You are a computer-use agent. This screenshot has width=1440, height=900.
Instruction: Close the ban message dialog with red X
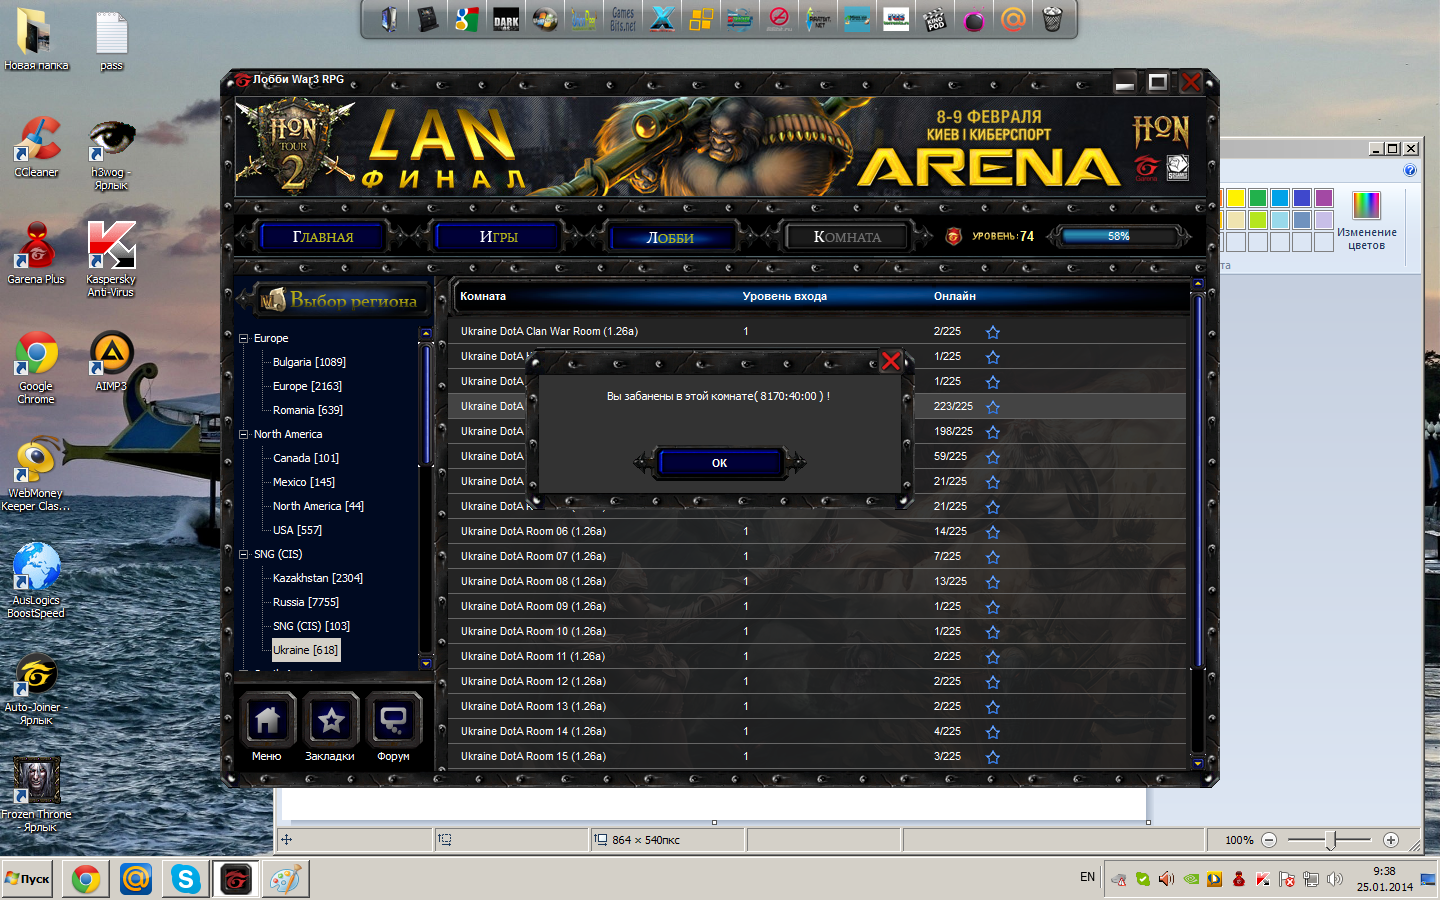890,361
